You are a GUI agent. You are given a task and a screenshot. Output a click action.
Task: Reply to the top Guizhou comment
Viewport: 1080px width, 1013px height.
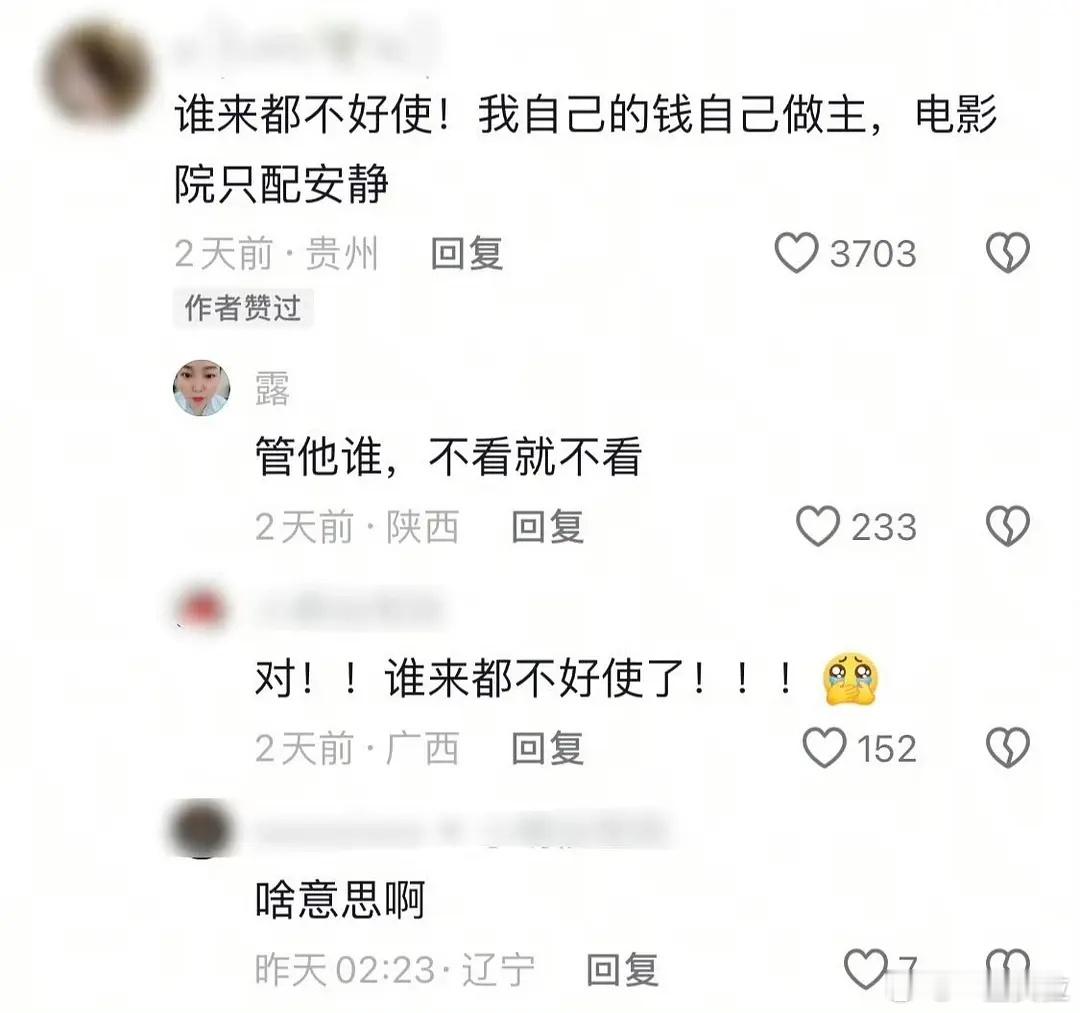(467, 253)
